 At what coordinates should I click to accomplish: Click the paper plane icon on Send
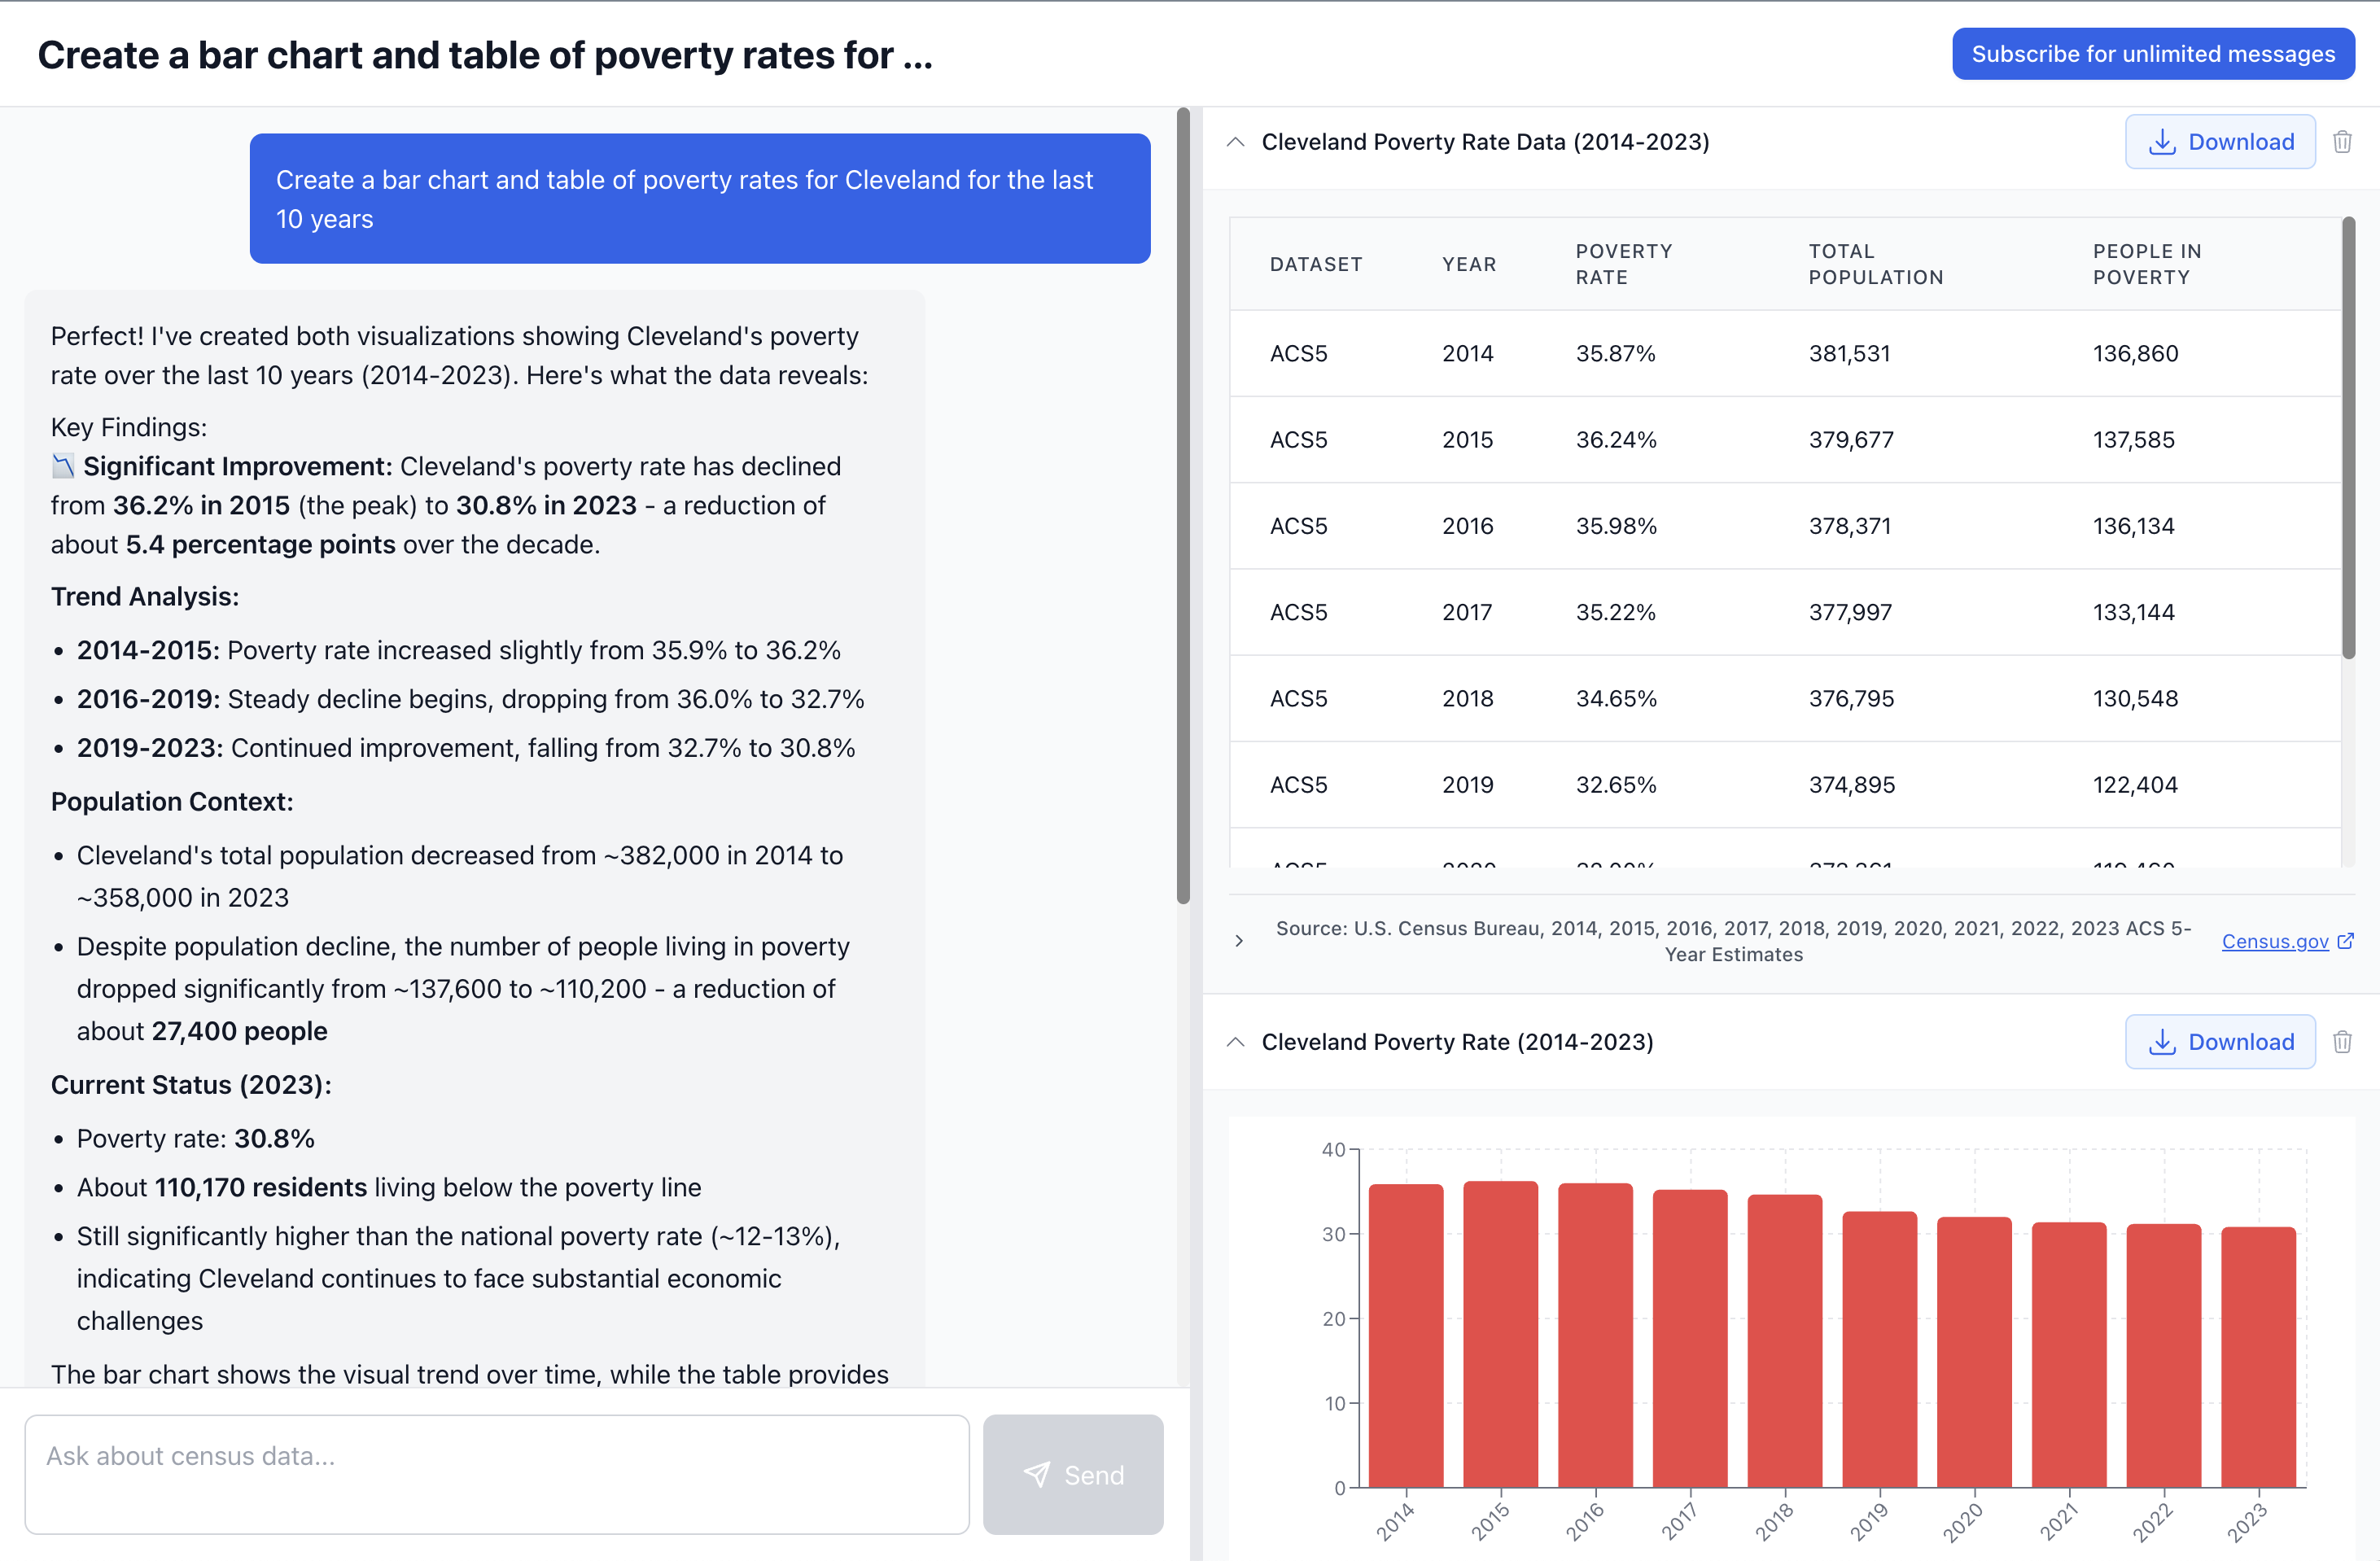click(x=1038, y=1474)
